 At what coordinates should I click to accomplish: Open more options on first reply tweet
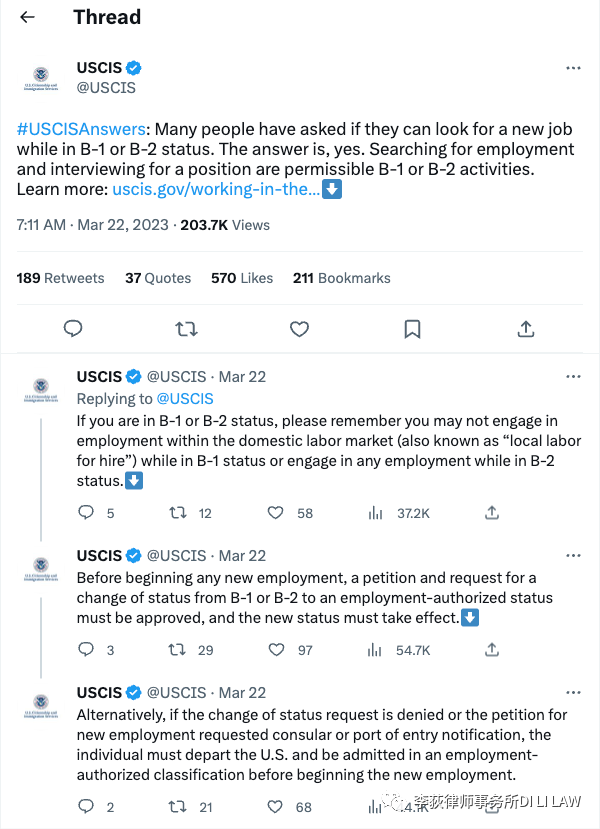[573, 377]
